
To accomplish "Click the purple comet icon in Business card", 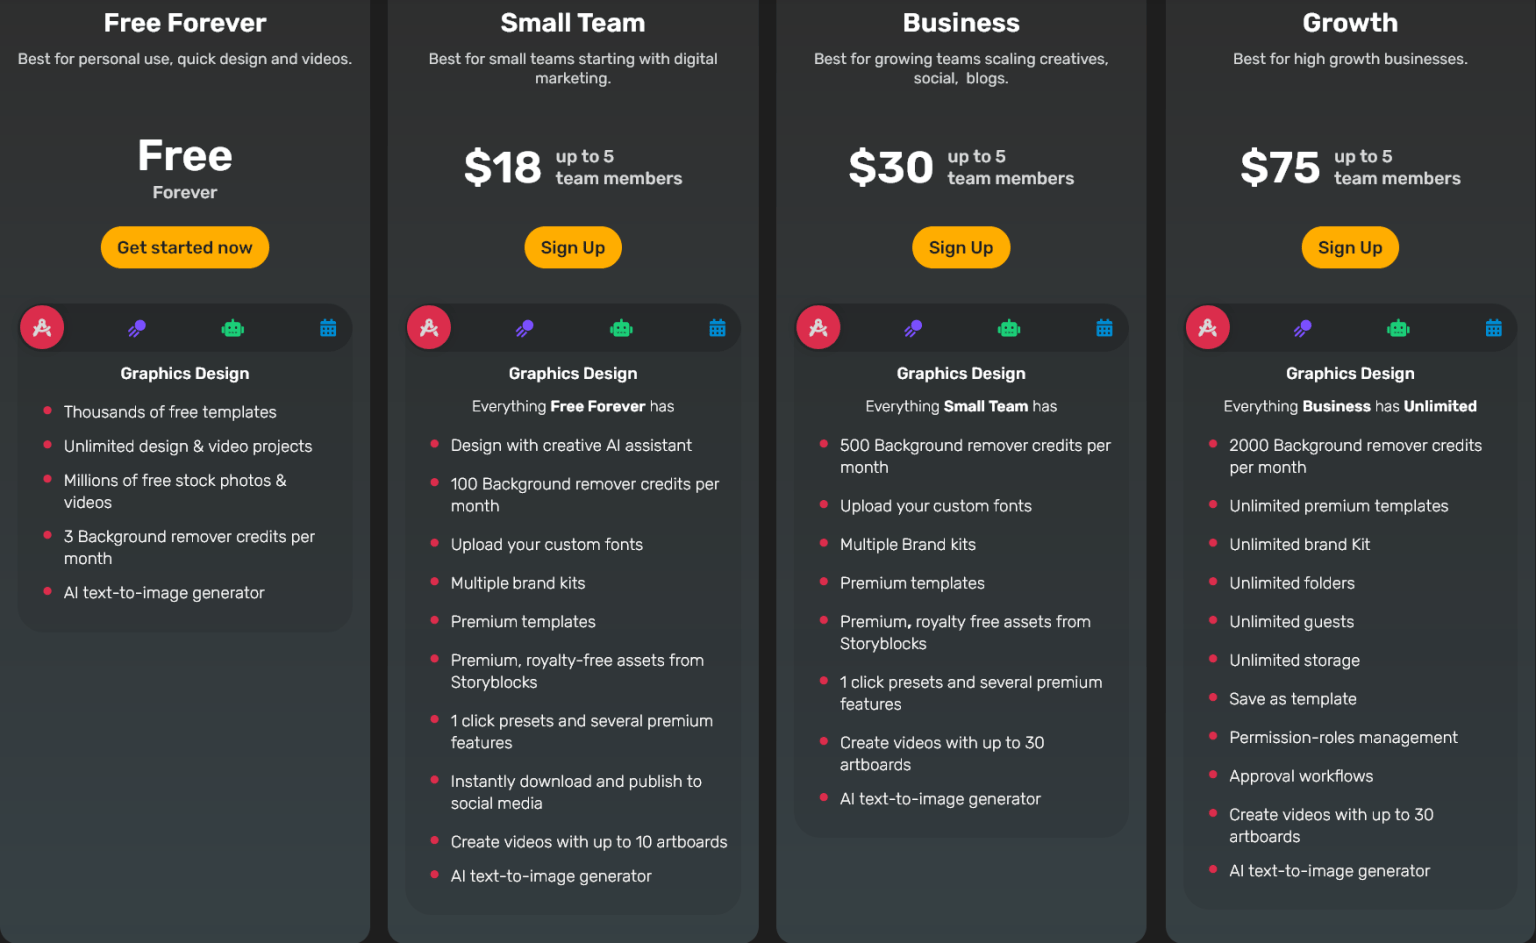I will 913,327.
